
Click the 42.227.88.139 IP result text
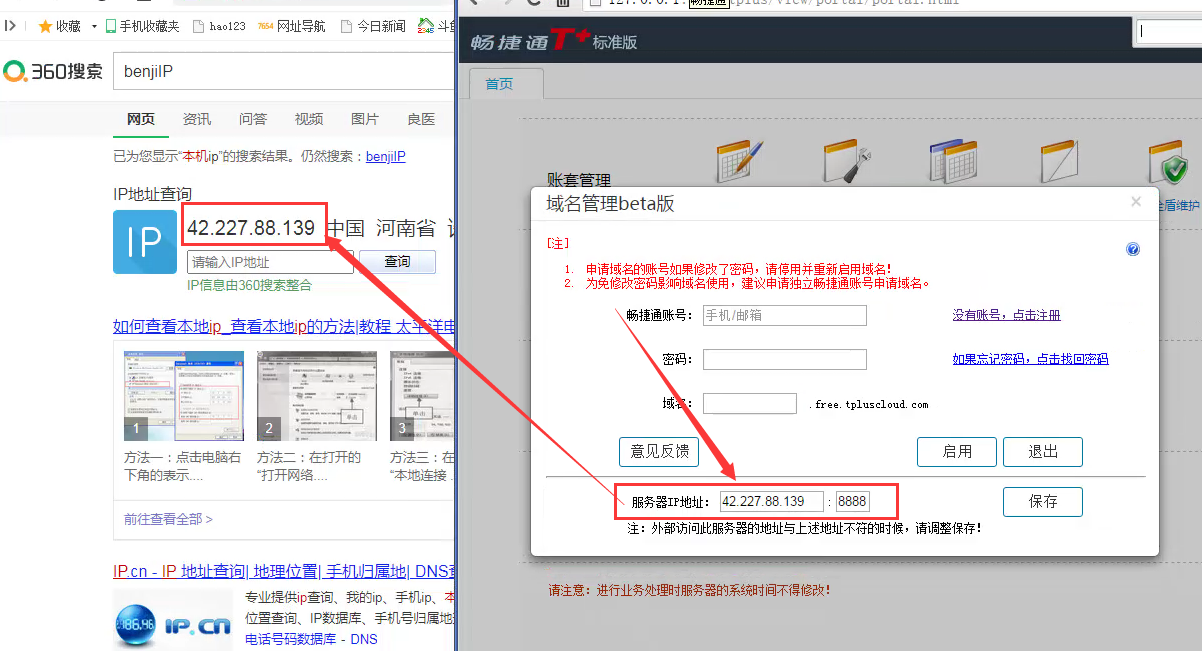tap(251, 228)
